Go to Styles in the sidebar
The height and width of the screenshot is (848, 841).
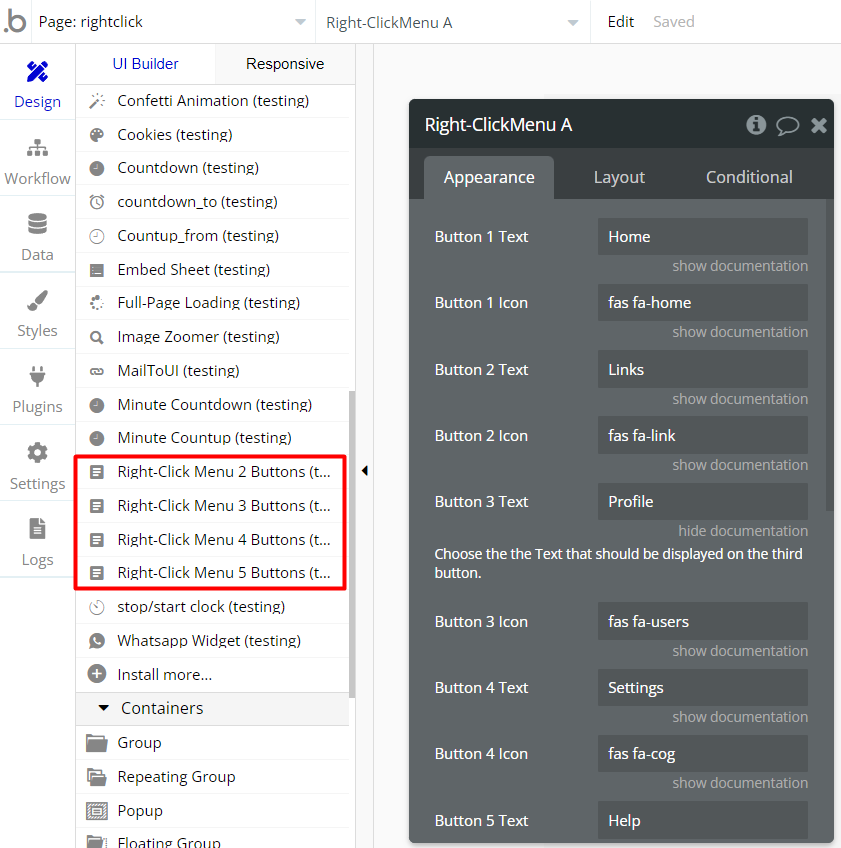pos(37,313)
